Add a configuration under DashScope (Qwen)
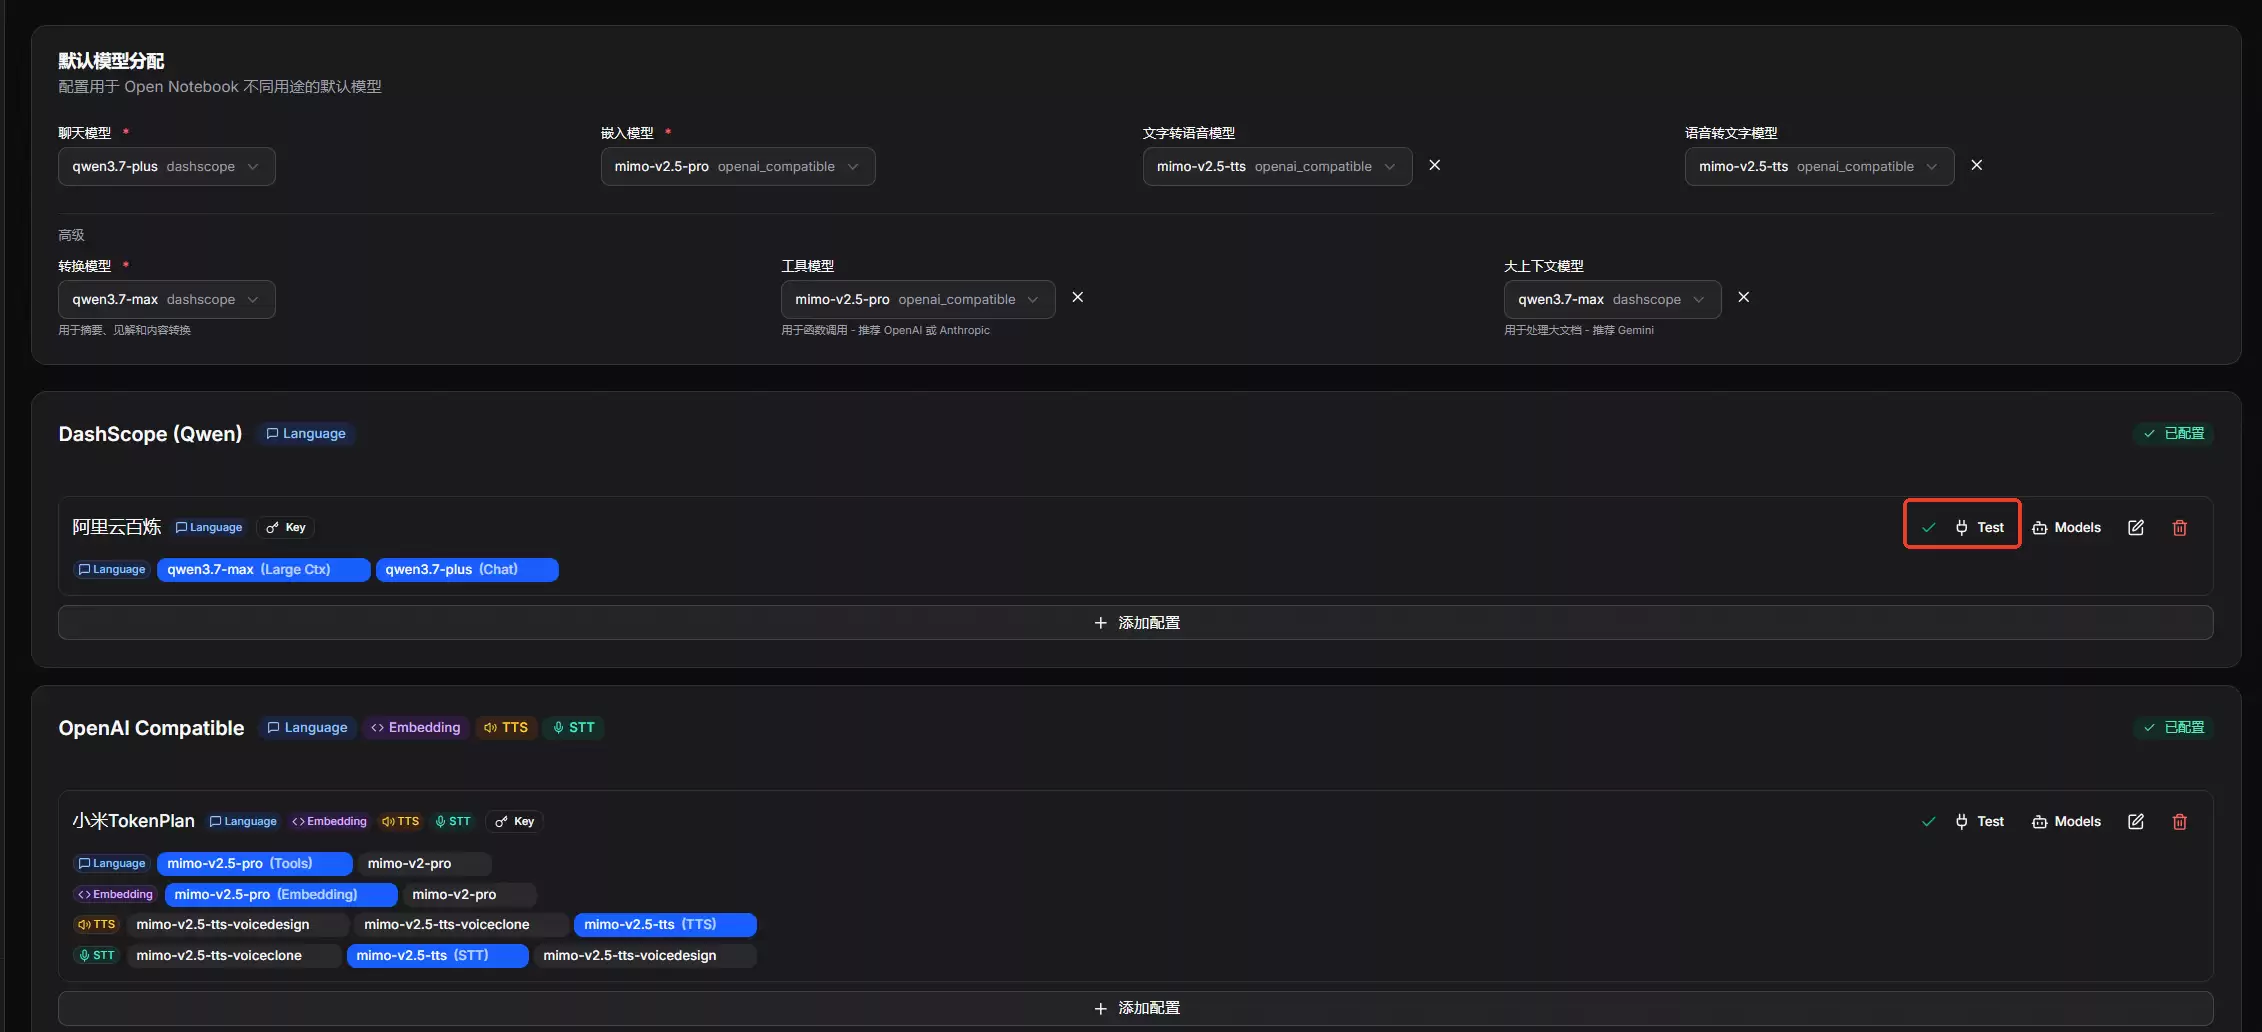Screen dimensions: 2262x1032 coord(1136,623)
